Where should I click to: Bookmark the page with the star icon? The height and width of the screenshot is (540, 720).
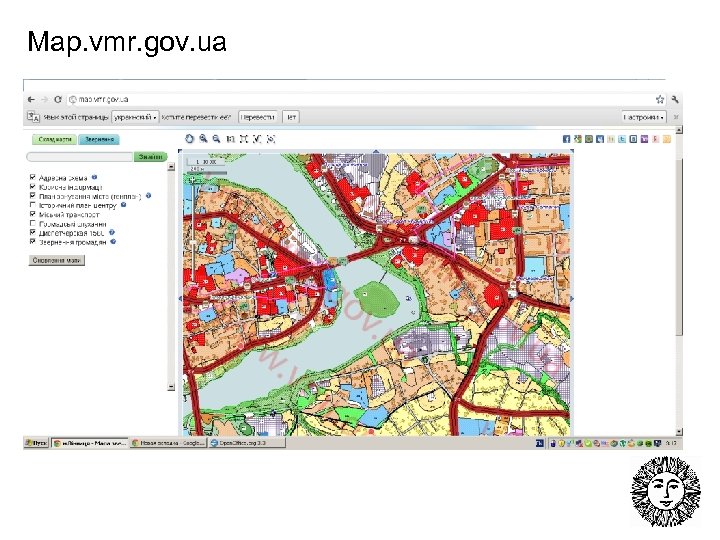click(x=660, y=99)
